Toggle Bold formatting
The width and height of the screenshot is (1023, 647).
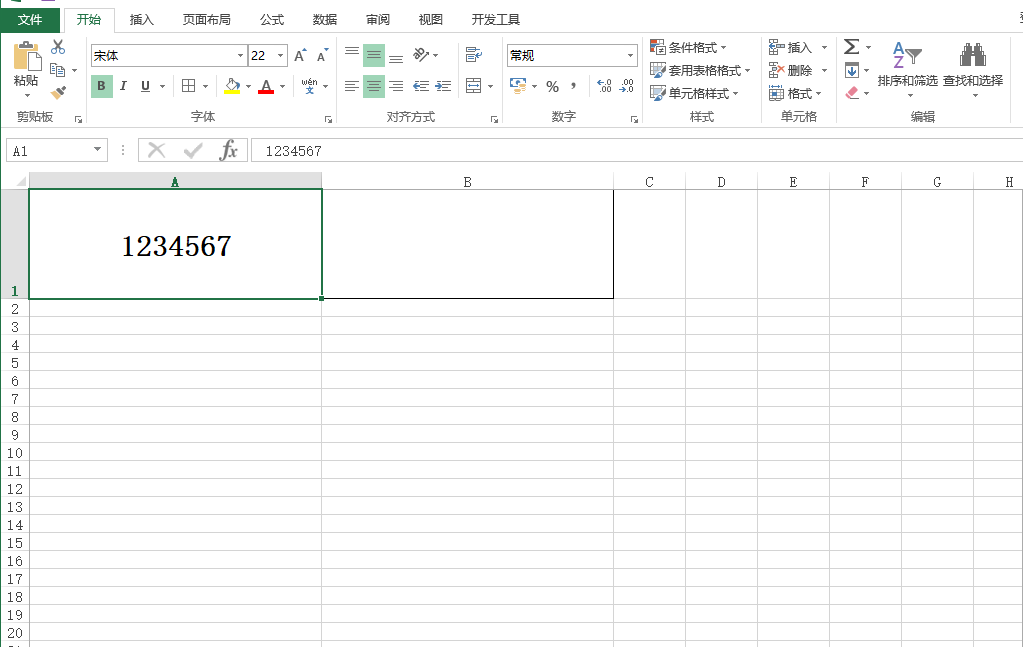[101, 85]
